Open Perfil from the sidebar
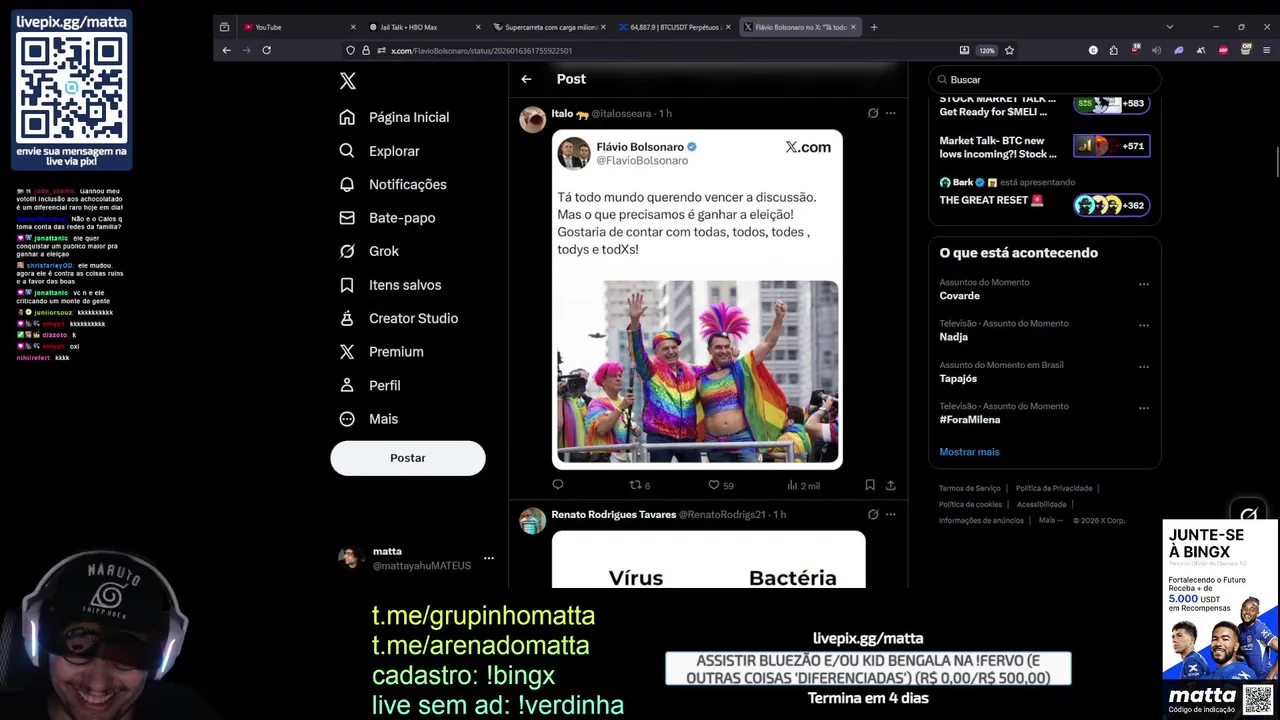Viewport: 1280px width, 720px height. click(369, 385)
